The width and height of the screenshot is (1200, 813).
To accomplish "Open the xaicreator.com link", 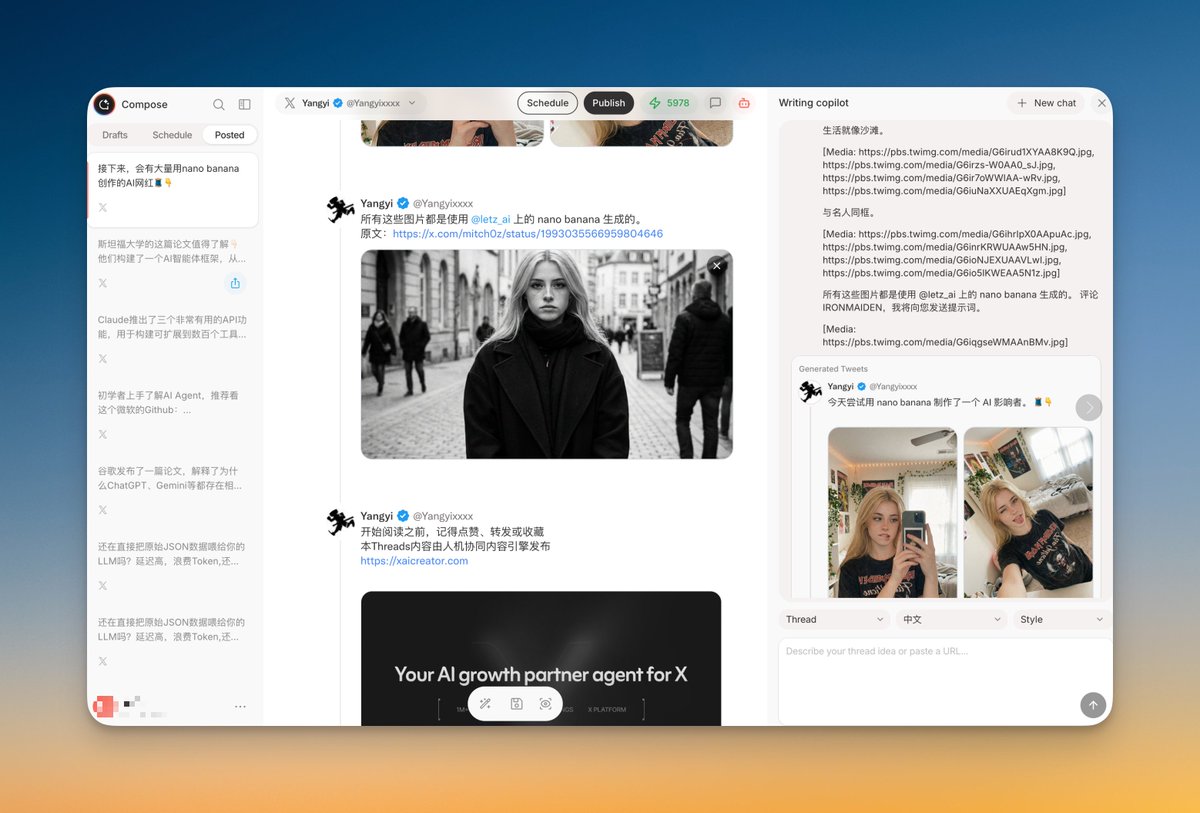I will pos(414,561).
